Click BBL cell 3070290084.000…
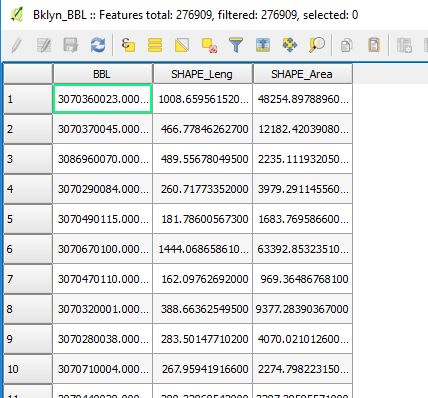The height and width of the screenshot is (398, 428). coord(103,189)
